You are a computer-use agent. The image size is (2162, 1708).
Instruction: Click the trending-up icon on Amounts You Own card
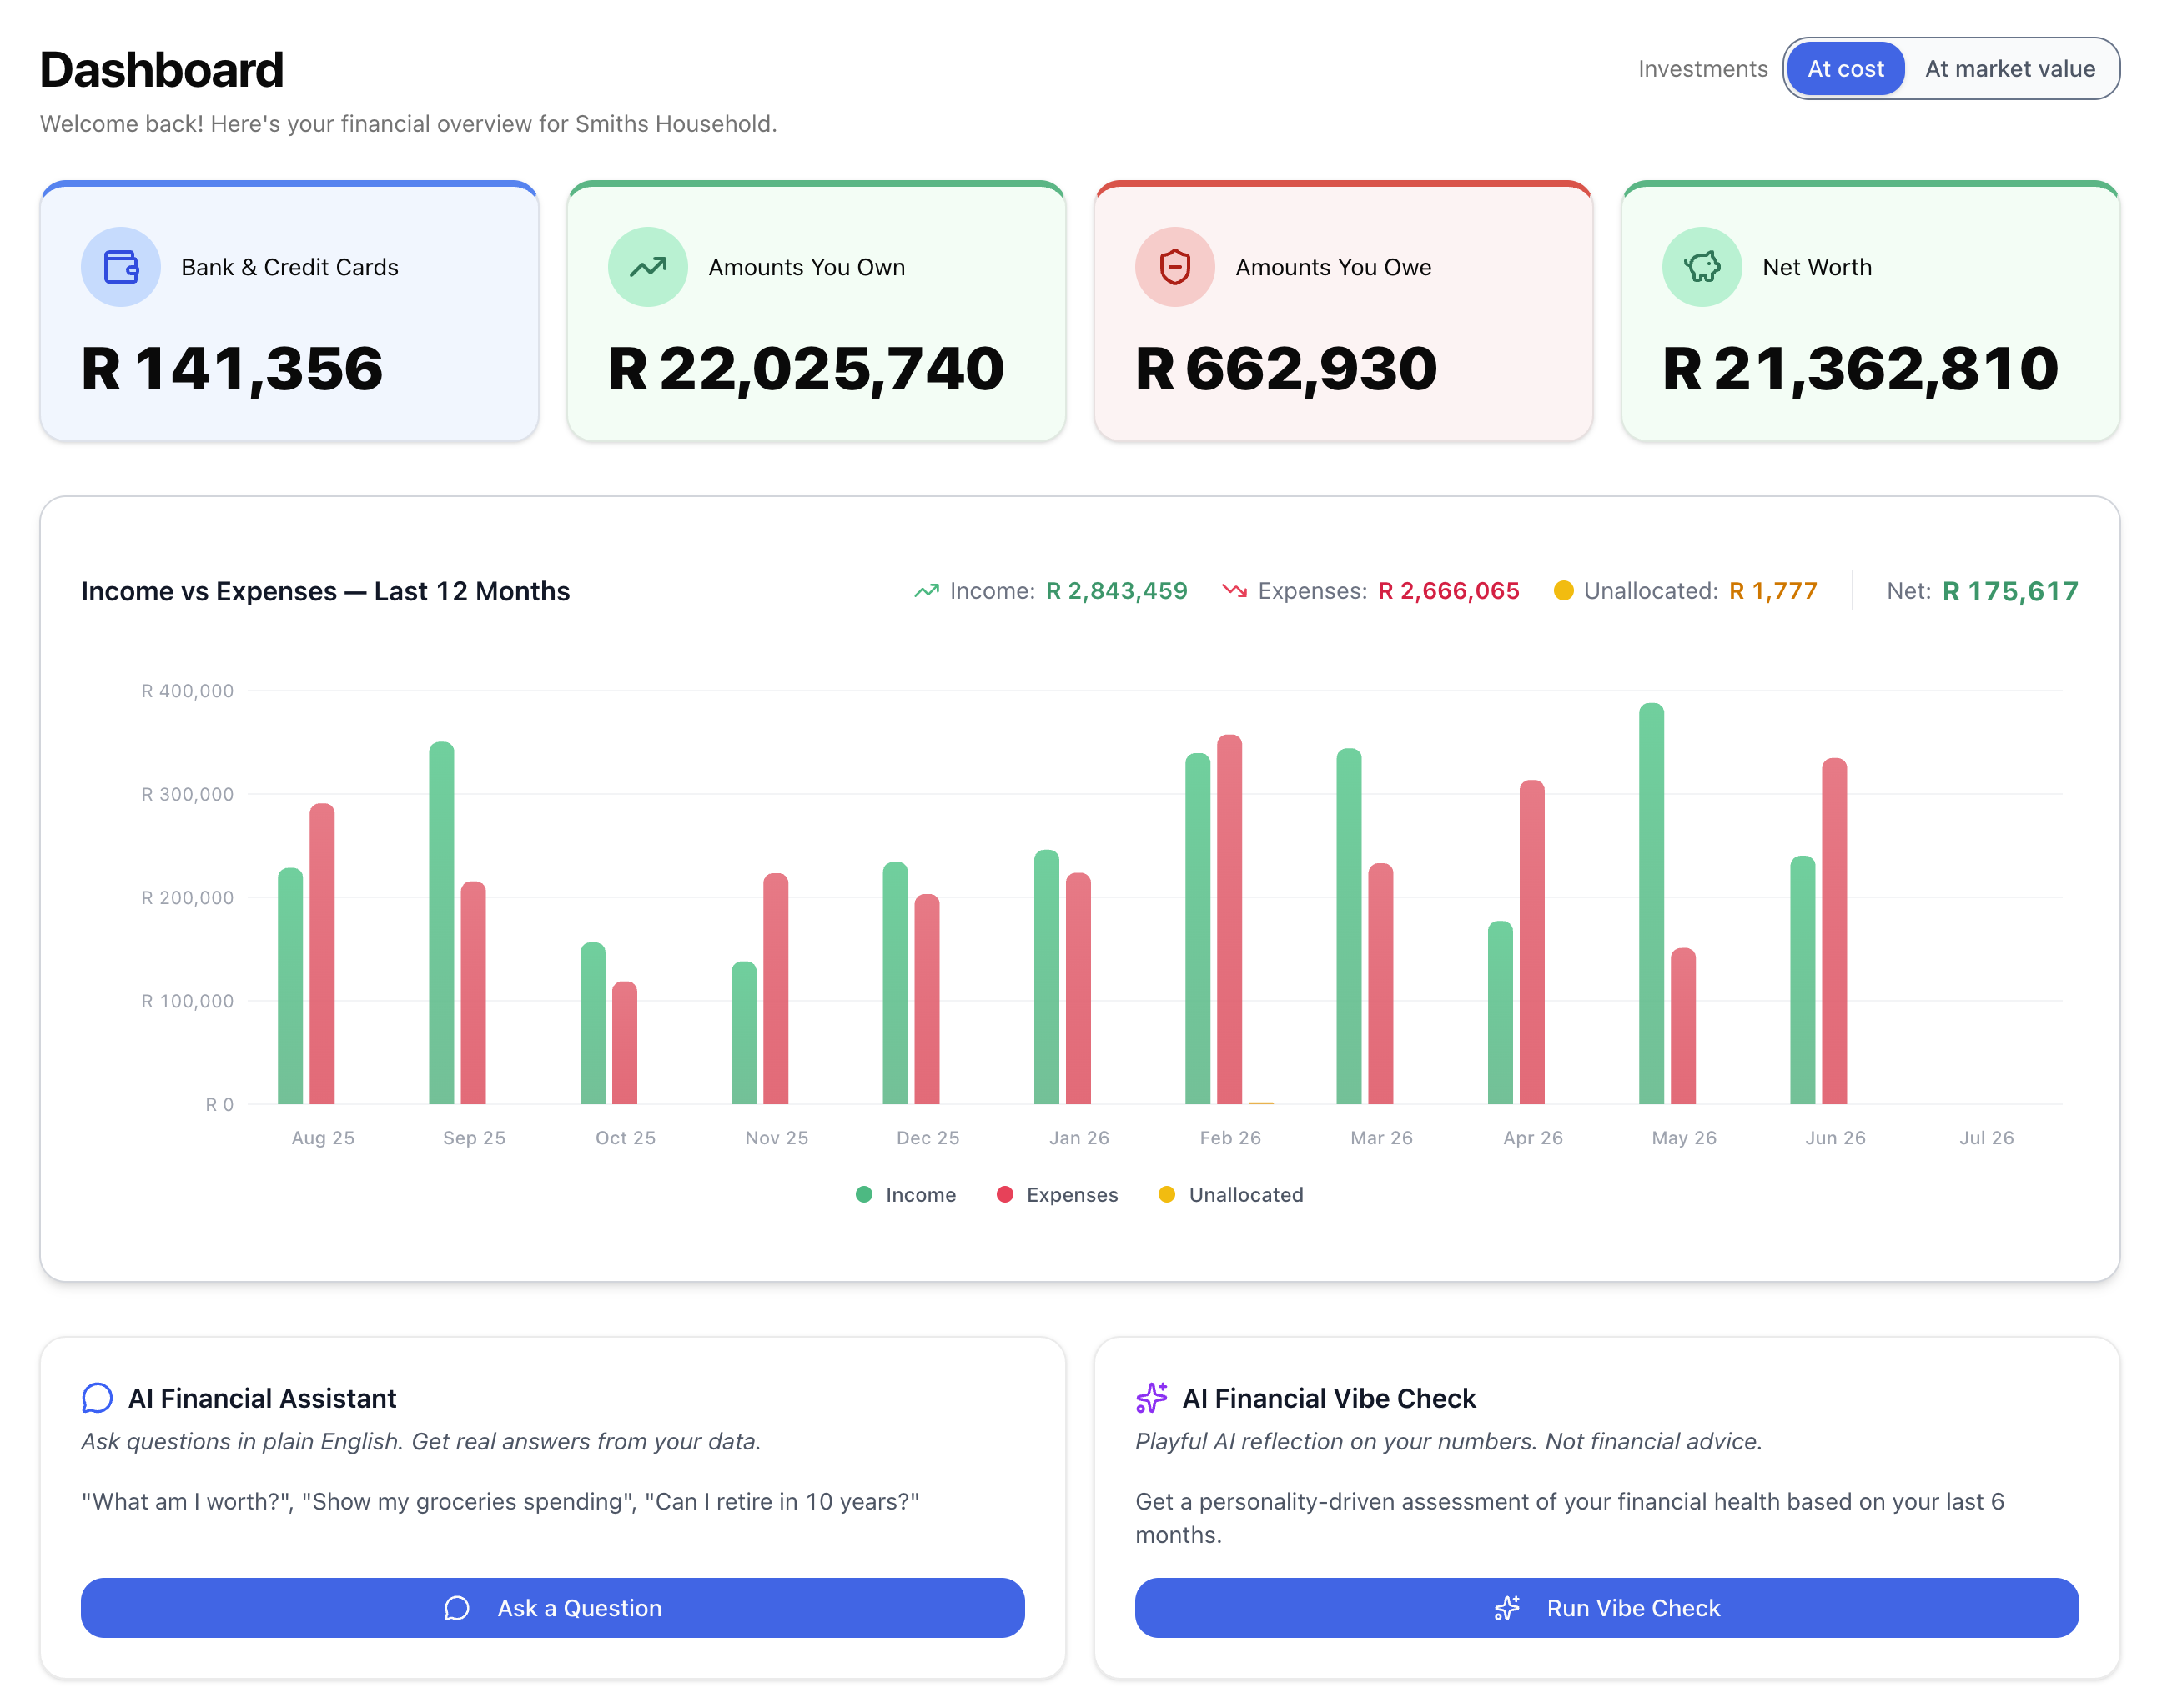coord(648,267)
